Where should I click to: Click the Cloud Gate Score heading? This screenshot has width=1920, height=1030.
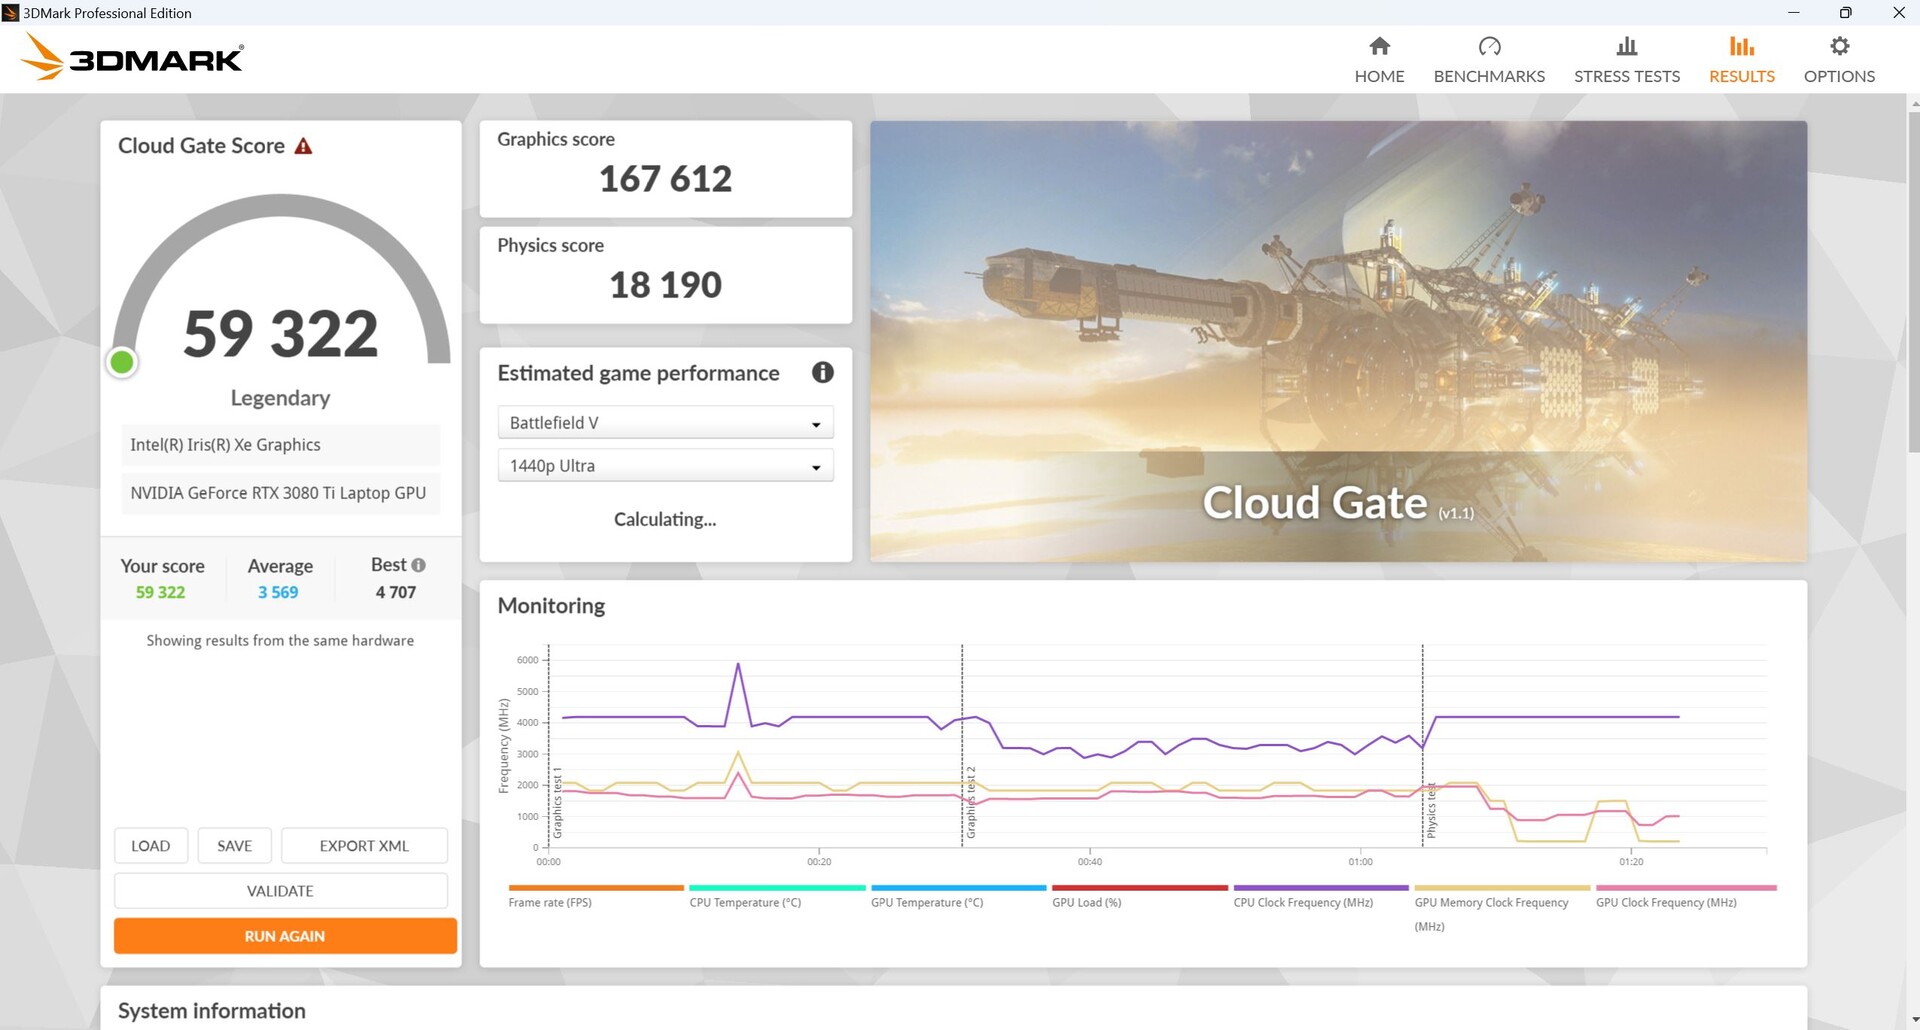[x=201, y=146]
